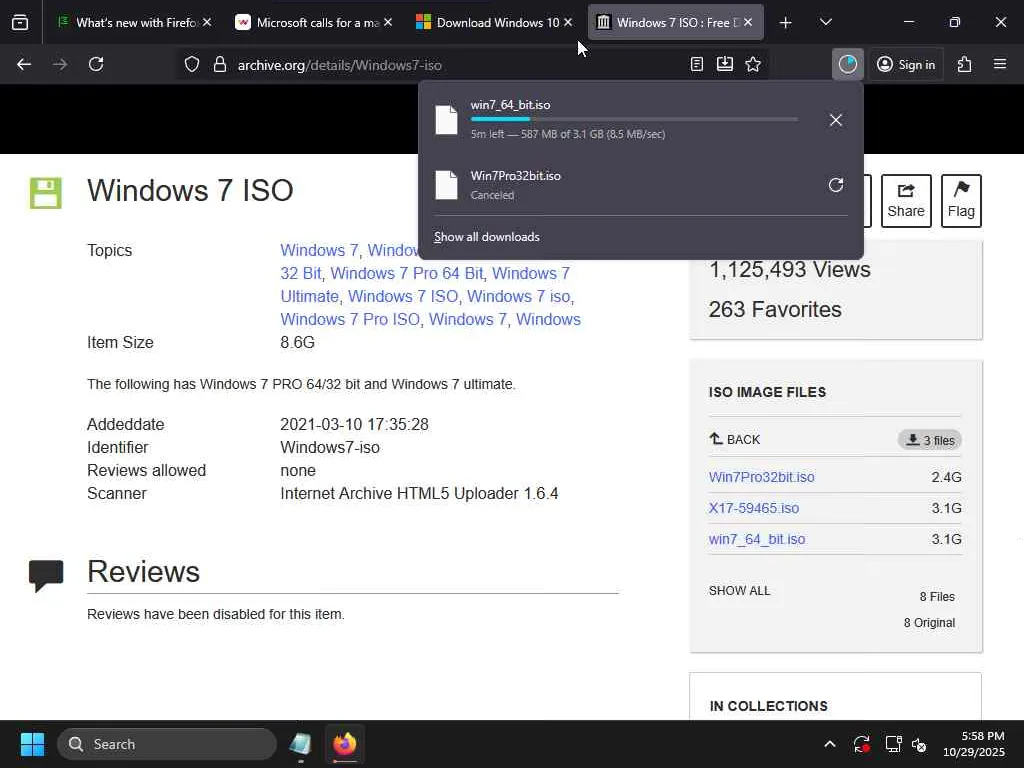The height and width of the screenshot is (768, 1024).
Task: Open the clock showing 5:58 PM
Action: pyautogui.click(x=974, y=744)
